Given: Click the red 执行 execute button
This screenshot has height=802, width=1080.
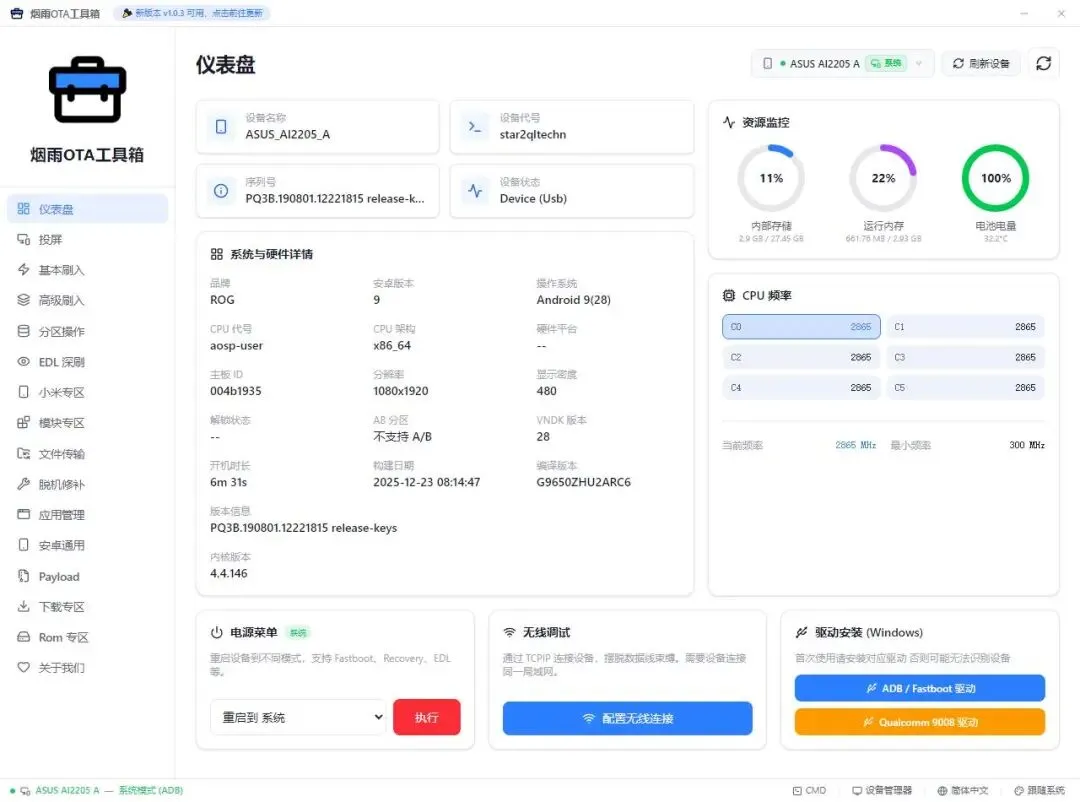Looking at the screenshot, I should 426,717.
